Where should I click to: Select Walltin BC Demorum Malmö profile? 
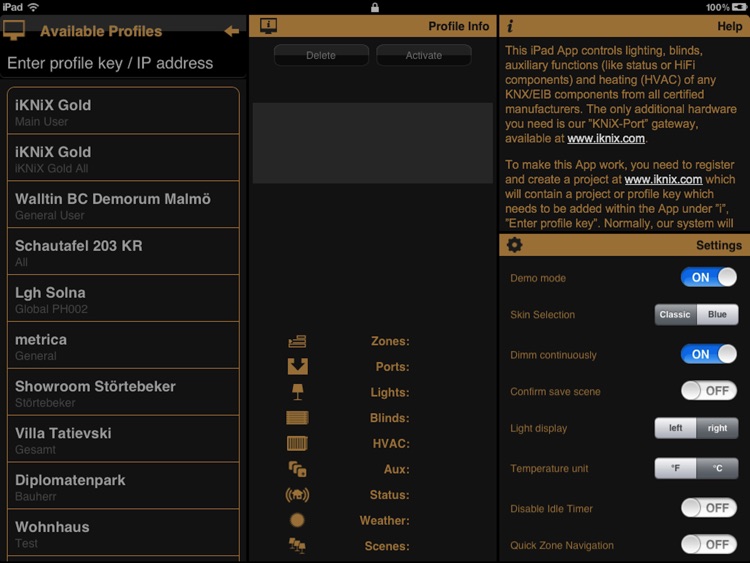(123, 205)
